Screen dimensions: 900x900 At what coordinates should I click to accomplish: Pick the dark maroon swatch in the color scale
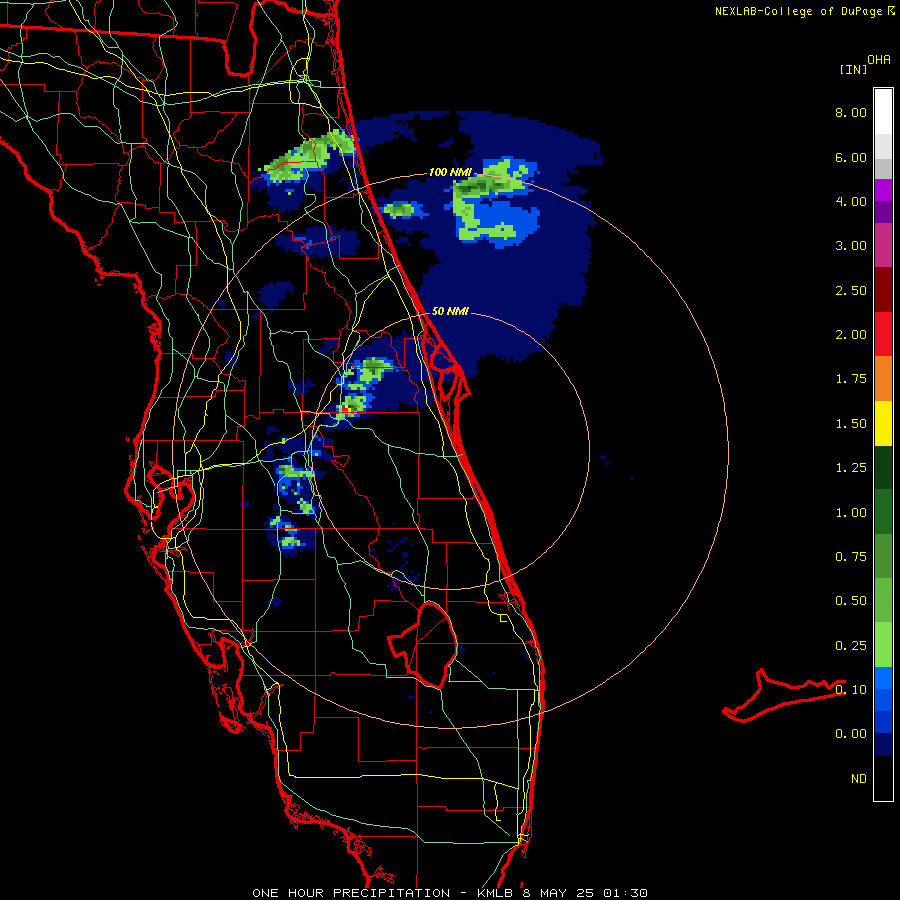point(883,290)
